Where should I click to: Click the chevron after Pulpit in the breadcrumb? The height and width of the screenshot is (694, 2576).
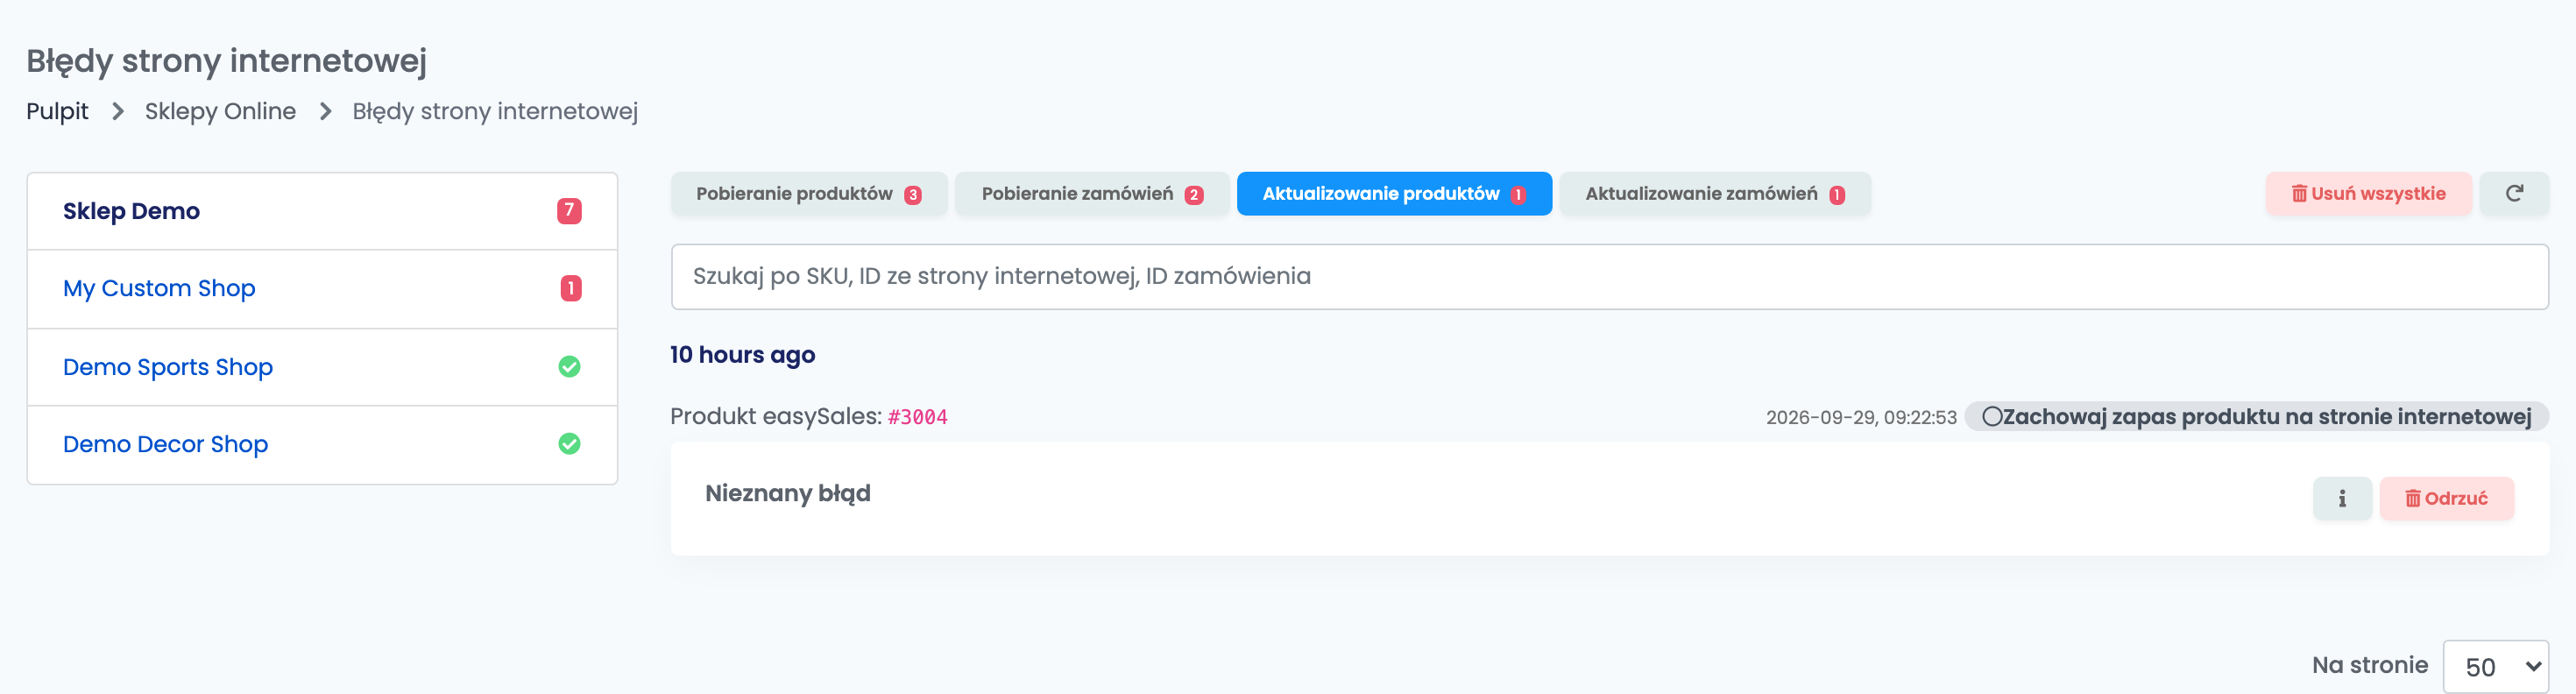pos(117,111)
